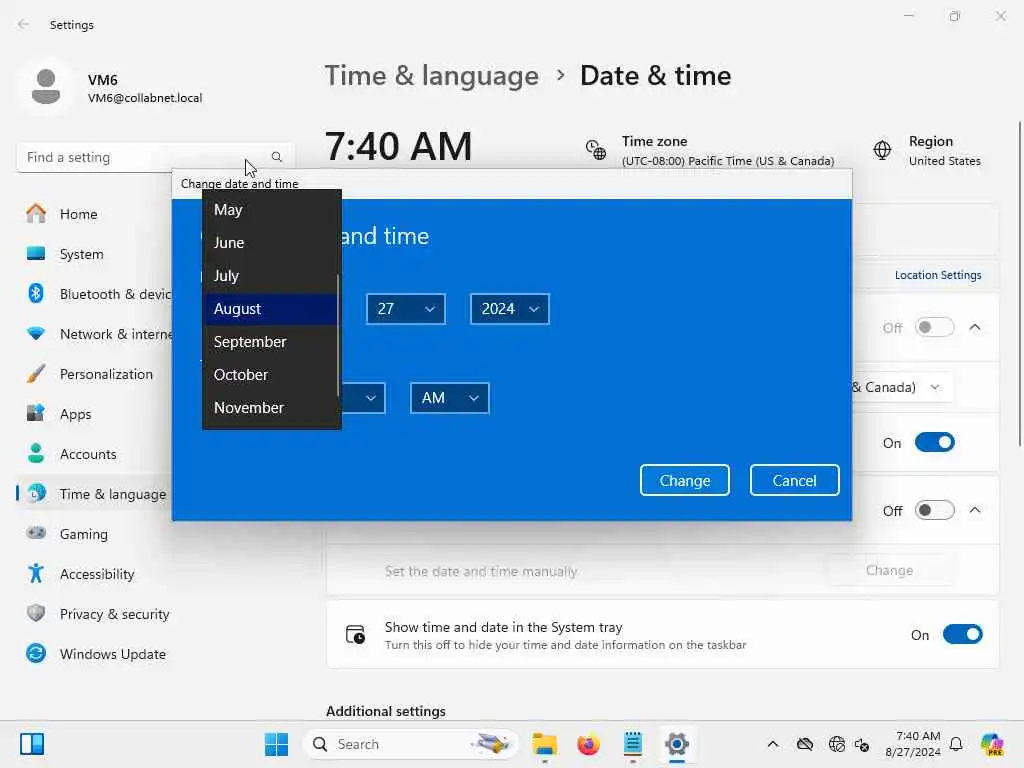Click the Change button in dialog
The image size is (1024, 768).
click(x=684, y=480)
